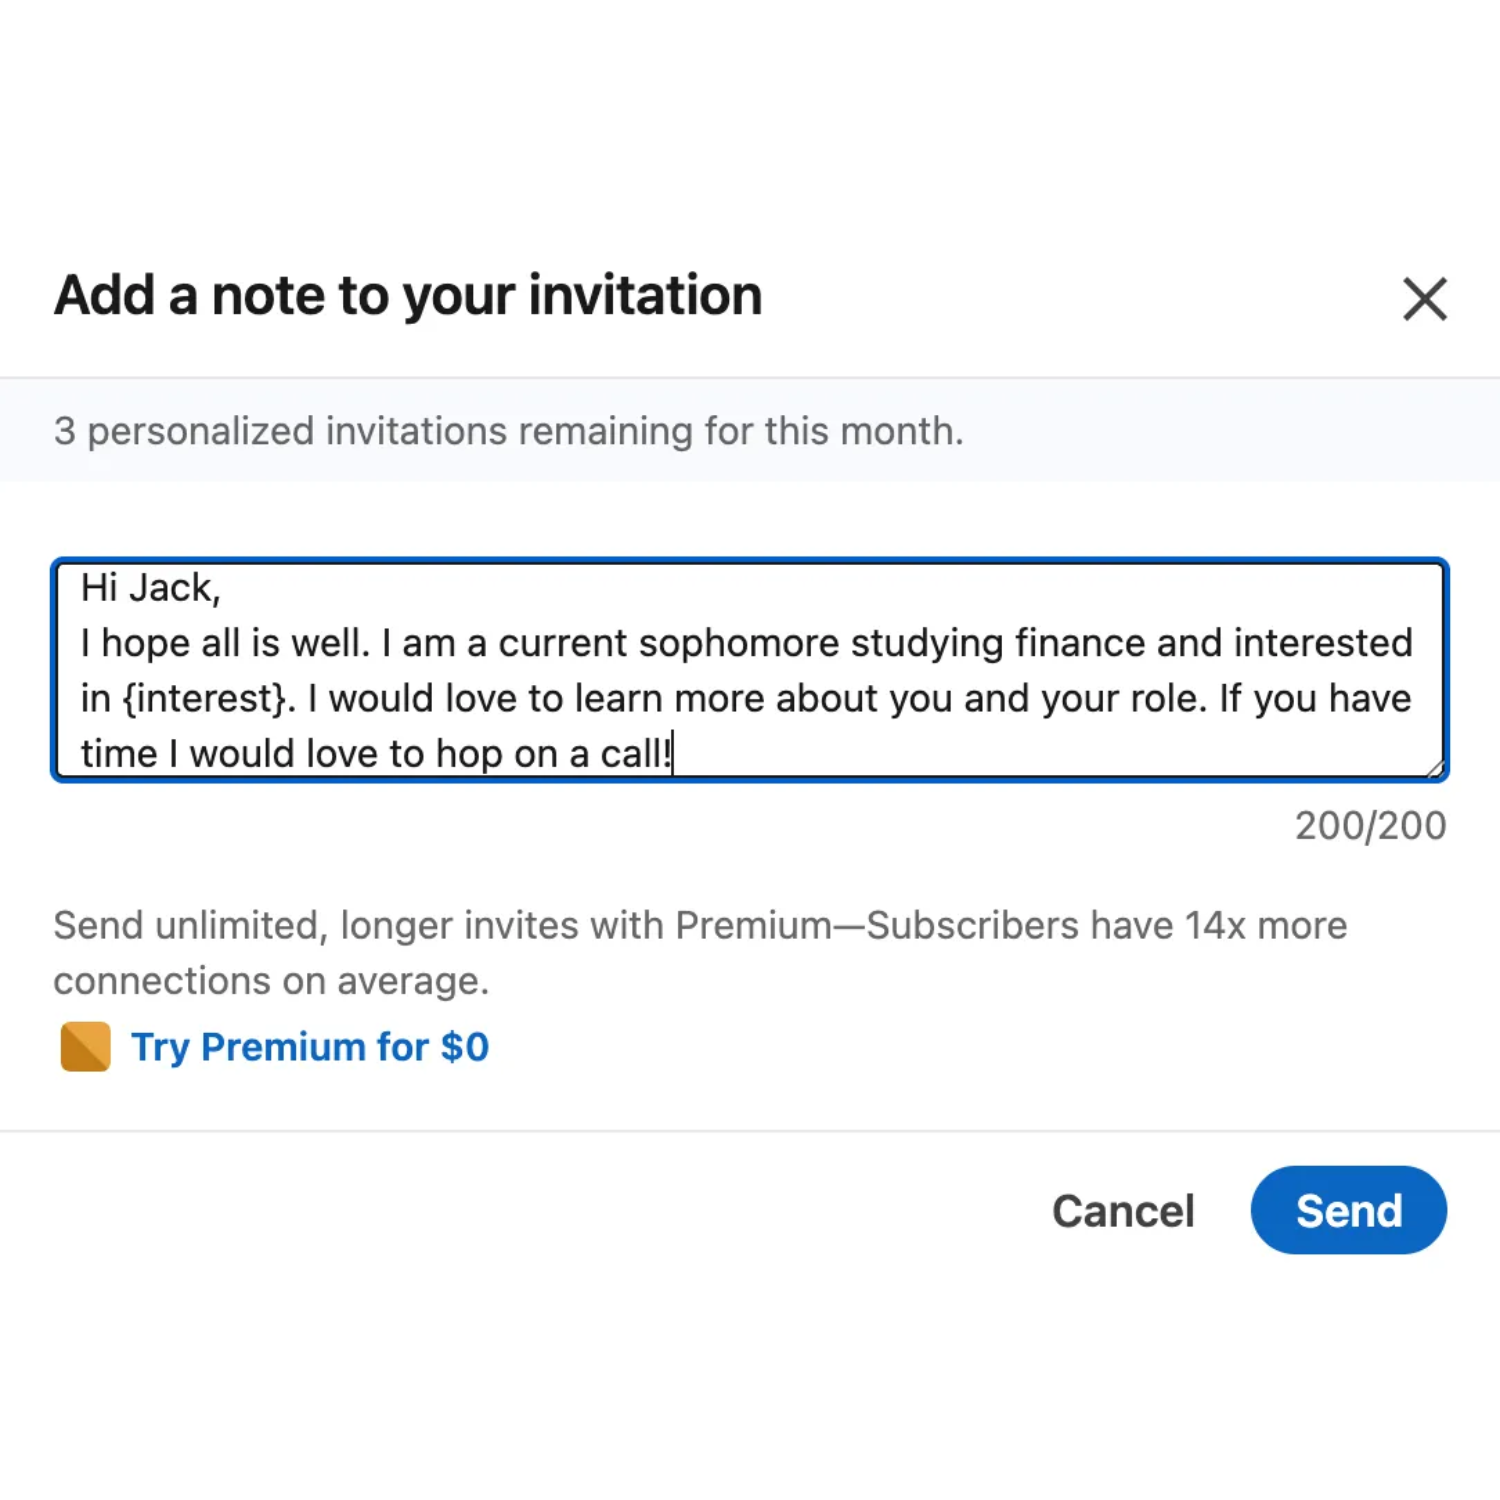This screenshot has height=1500, width=1500.
Task: Click the gold Premium badge icon
Action: (x=85, y=1047)
